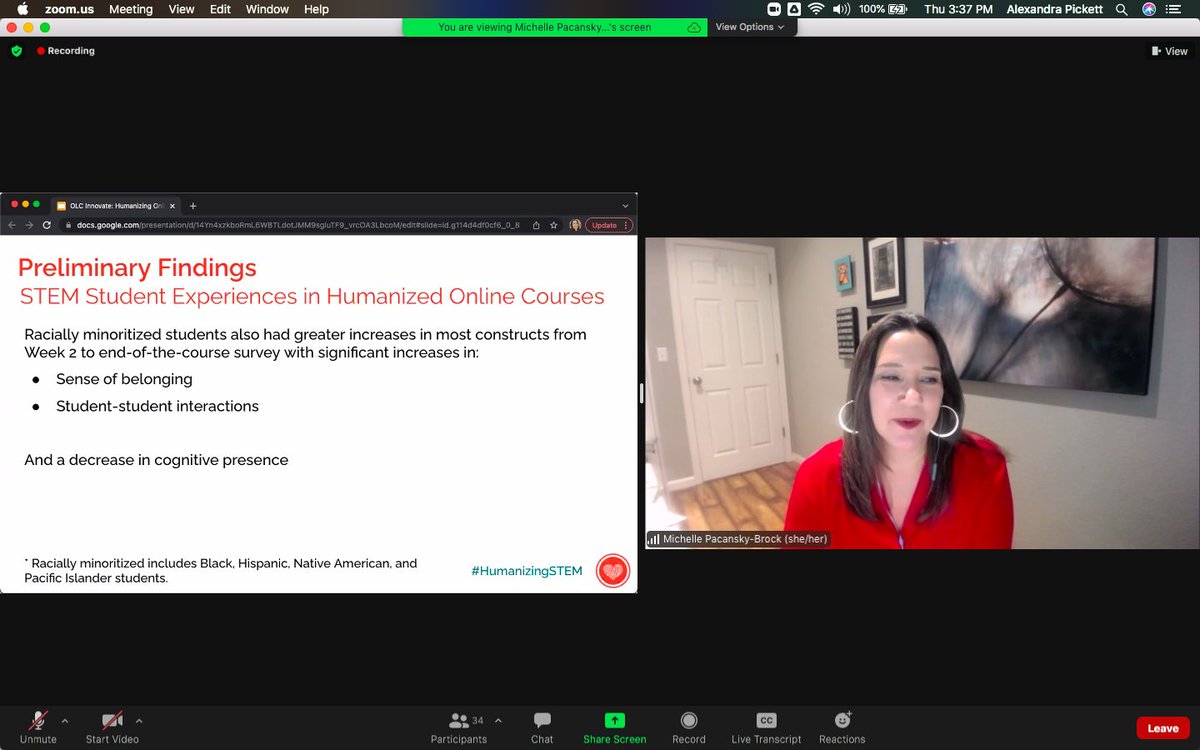Image resolution: width=1200 pixels, height=750 pixels.
Task: Enable Live Transcript captions
Action: (766, 727)
